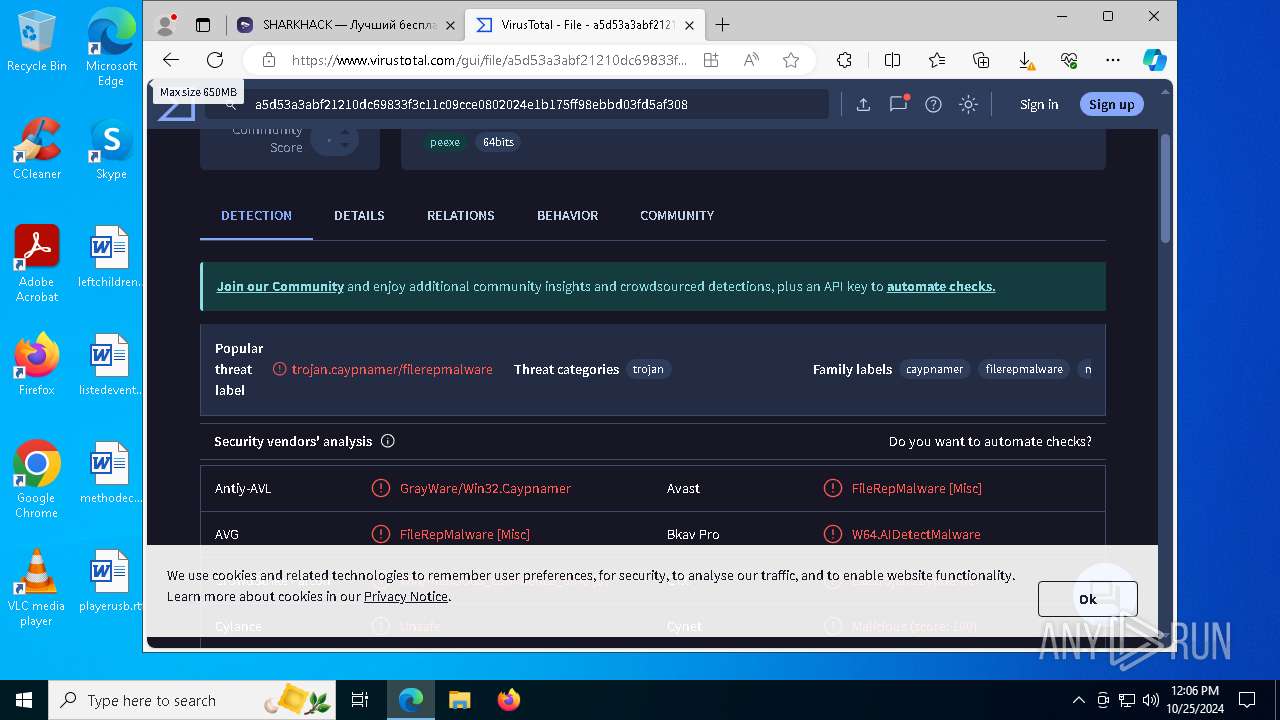Click the Sign in link
1280x720 pixels.
coord(1039,104)
